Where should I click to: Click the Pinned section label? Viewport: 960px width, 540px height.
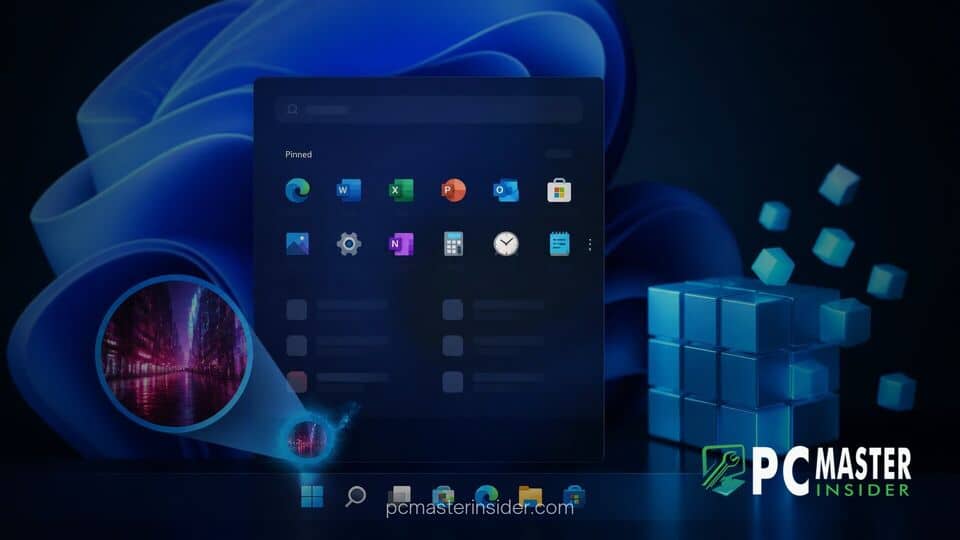pos(298,154)
